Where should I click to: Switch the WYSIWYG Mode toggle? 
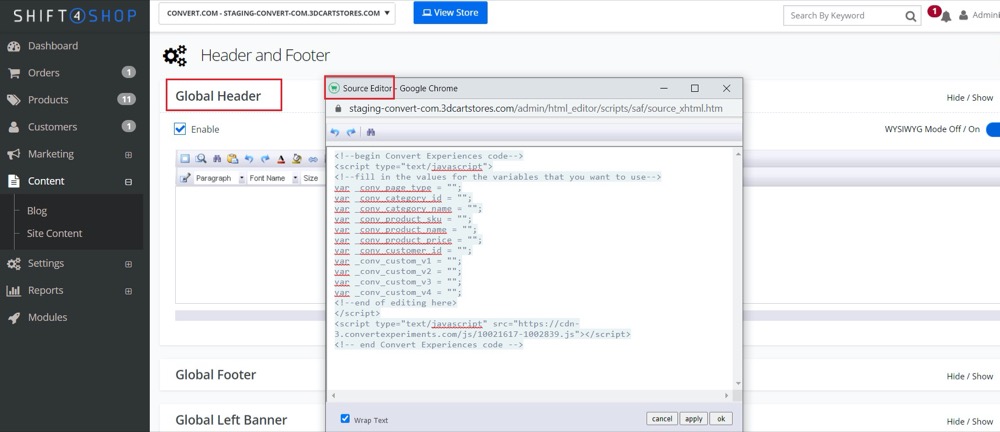click(992, 129)
